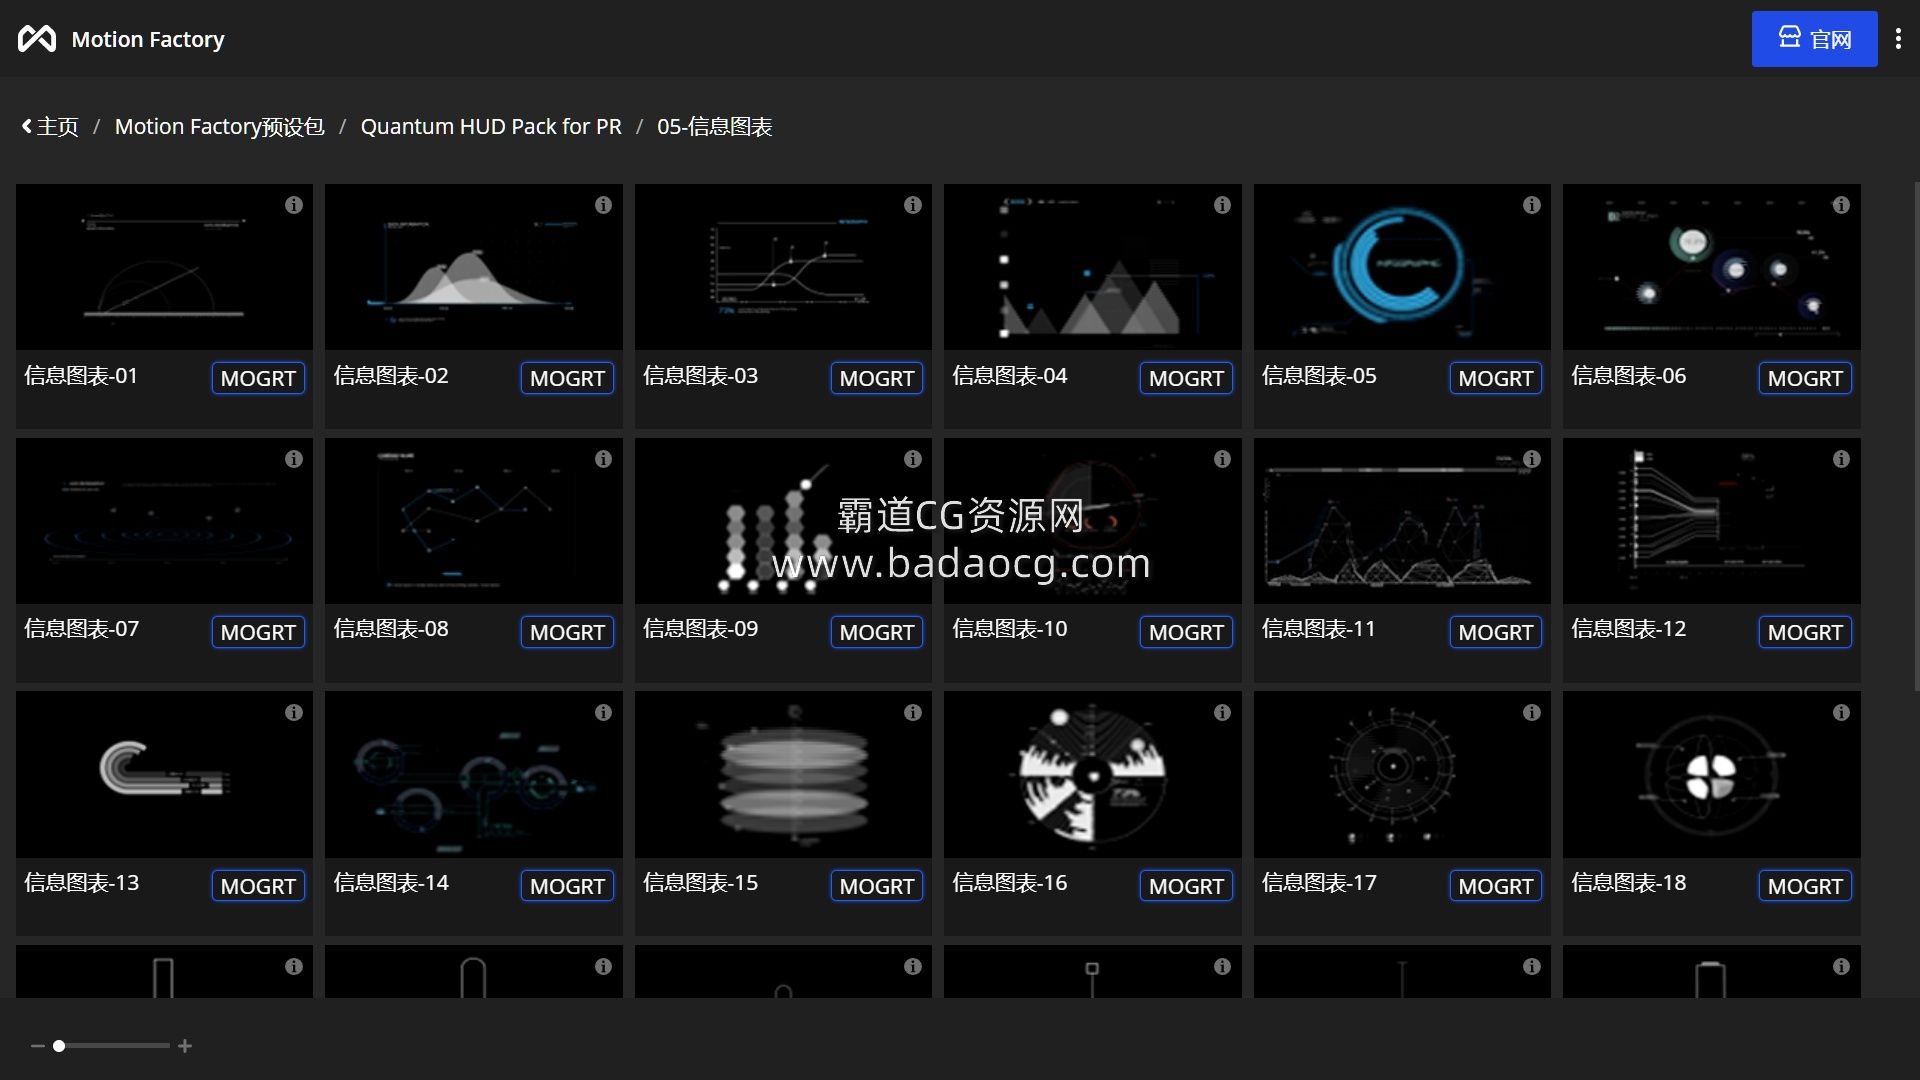The width and height of the screenshot is (1920, 1080).
Task: Show info for 信息图表-17
Action: coord(1531,713)
